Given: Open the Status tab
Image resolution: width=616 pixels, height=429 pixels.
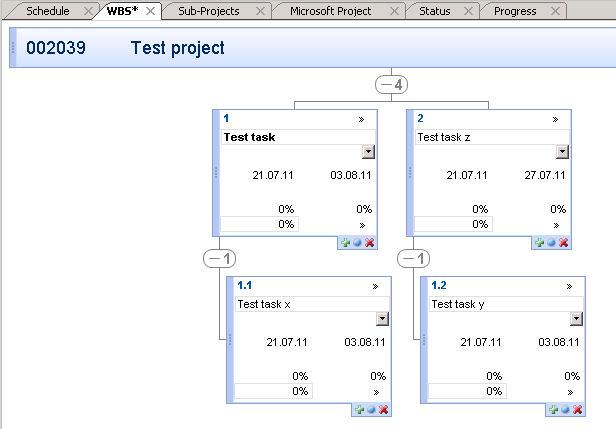Looking at the screenshot, I should 434,11.
